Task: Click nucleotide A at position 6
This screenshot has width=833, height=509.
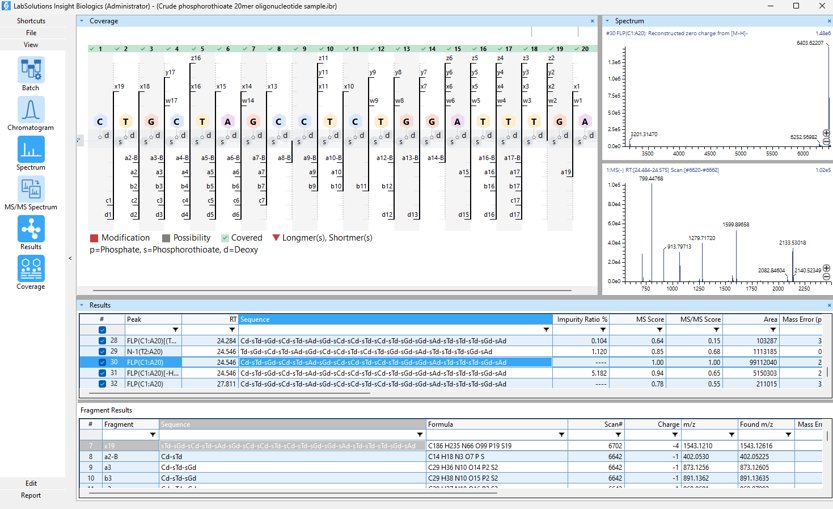Action: 227,122
